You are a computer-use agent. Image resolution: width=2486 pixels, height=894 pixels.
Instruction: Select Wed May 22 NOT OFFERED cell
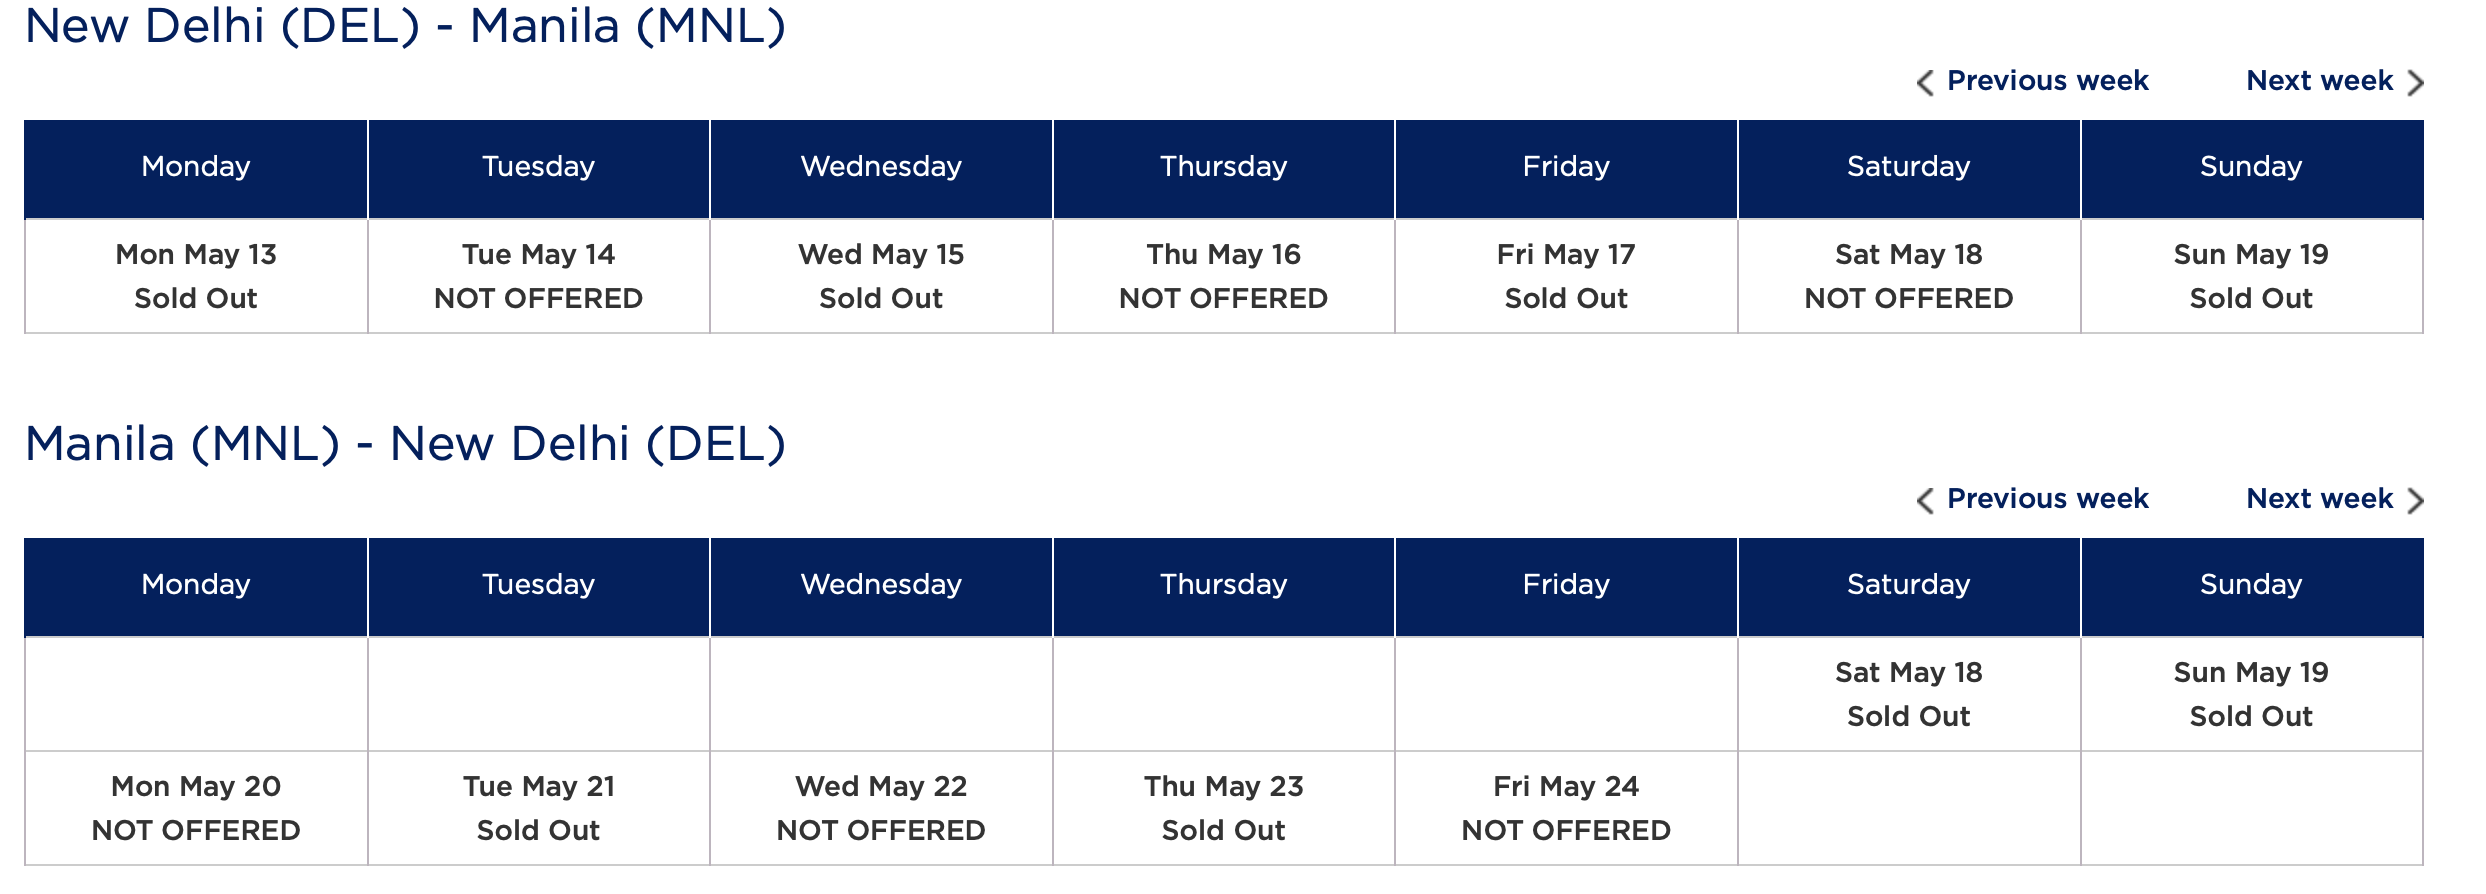coord(881,808)
